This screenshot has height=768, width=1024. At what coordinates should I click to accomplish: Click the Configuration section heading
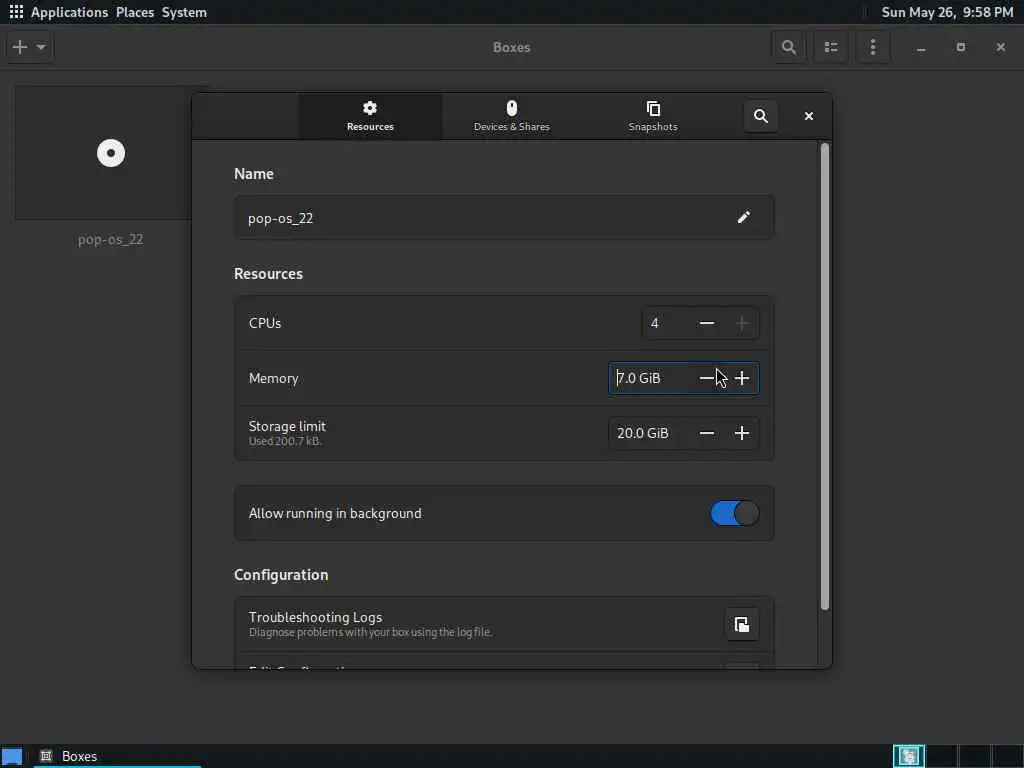(x=281, y=575)
